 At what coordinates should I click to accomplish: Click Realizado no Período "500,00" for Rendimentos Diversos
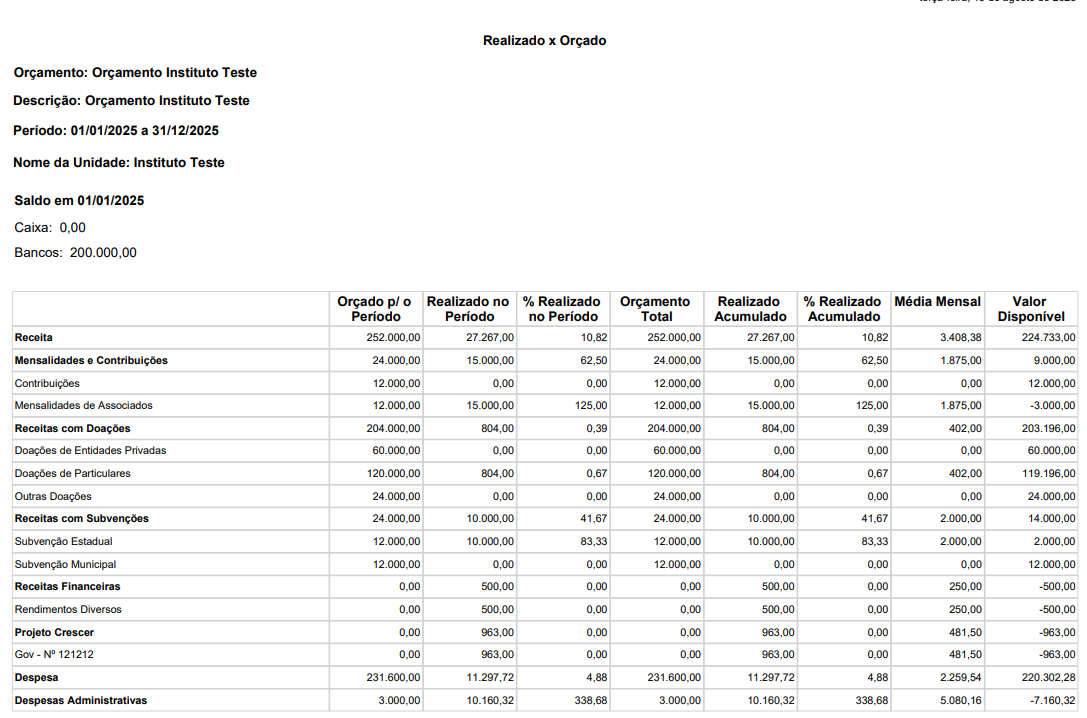click(497, 609)
